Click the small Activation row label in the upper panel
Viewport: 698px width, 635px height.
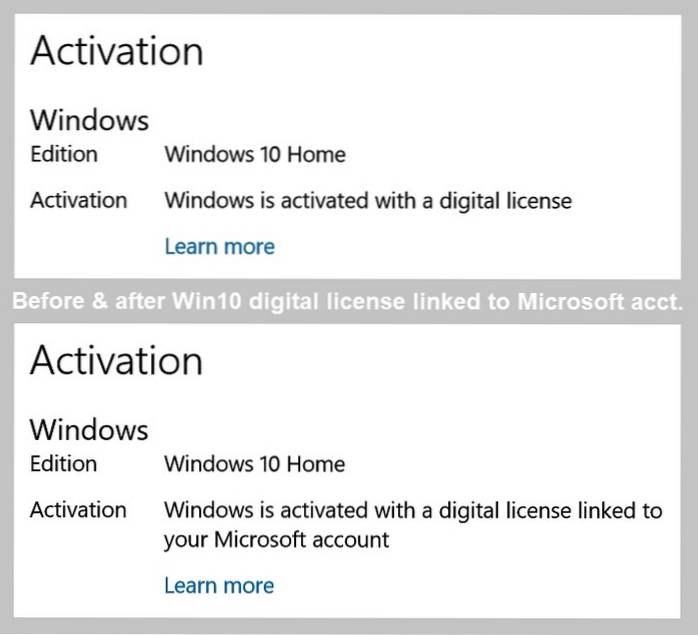pos(78,200)
